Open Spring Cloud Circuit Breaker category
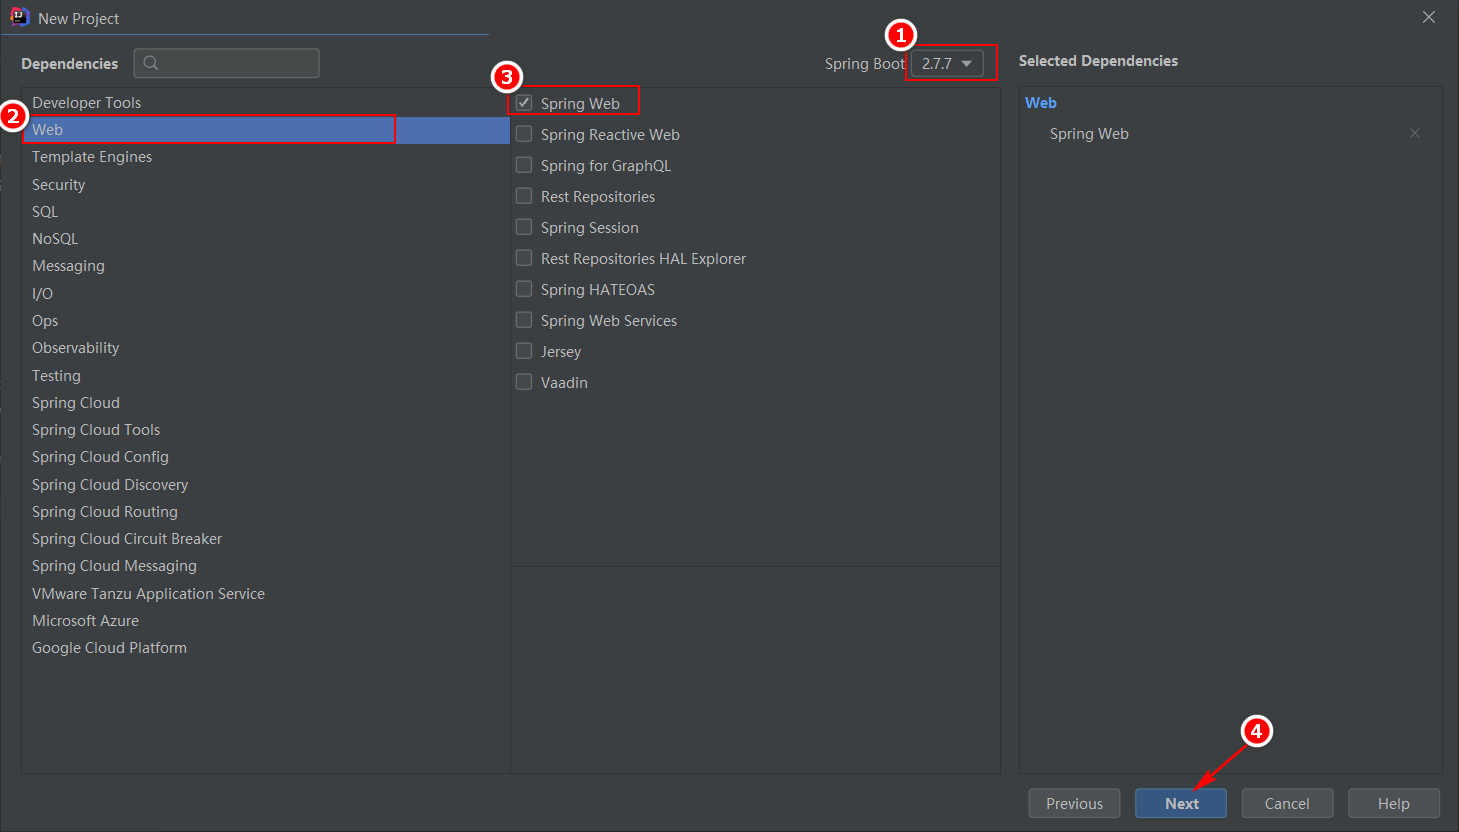The width and height of the screenshot is (1459, 832). coord(266,539)
